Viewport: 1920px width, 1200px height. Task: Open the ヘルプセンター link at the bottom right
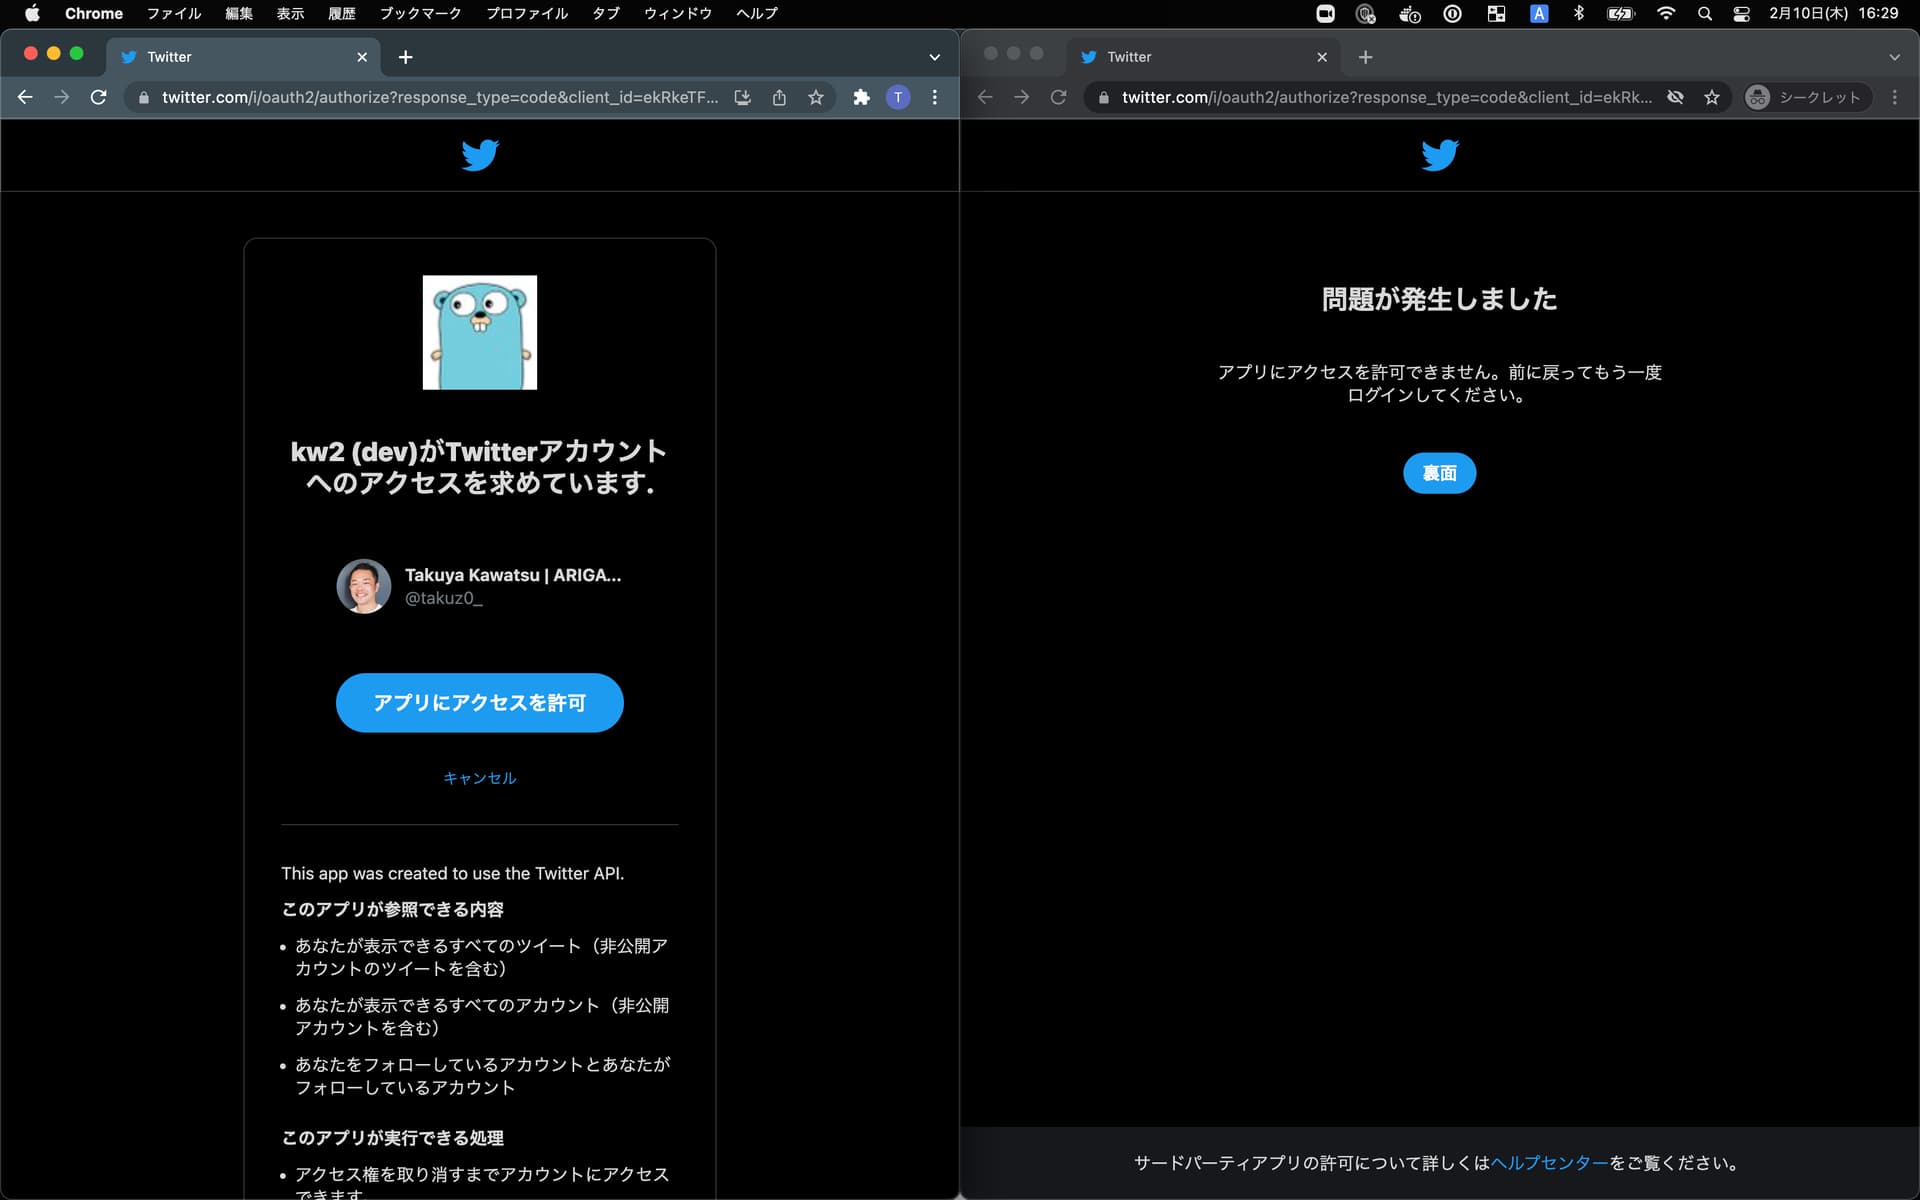tap(1548, 1163)
